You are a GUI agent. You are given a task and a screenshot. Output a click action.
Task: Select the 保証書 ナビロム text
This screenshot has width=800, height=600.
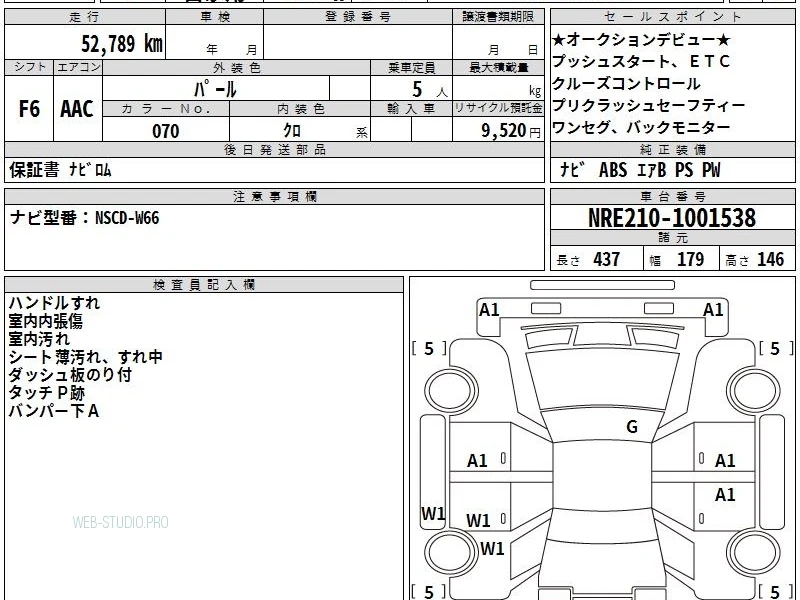(60, 170)
